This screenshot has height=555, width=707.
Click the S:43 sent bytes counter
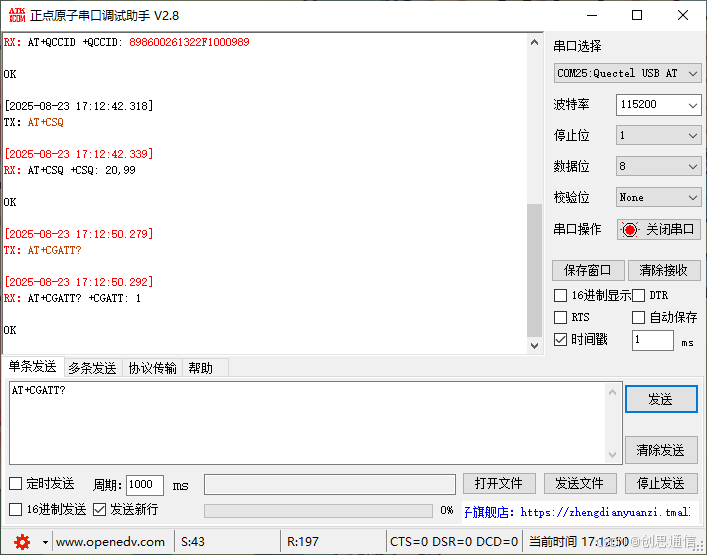pyautogui.click(x=193, y=542)
